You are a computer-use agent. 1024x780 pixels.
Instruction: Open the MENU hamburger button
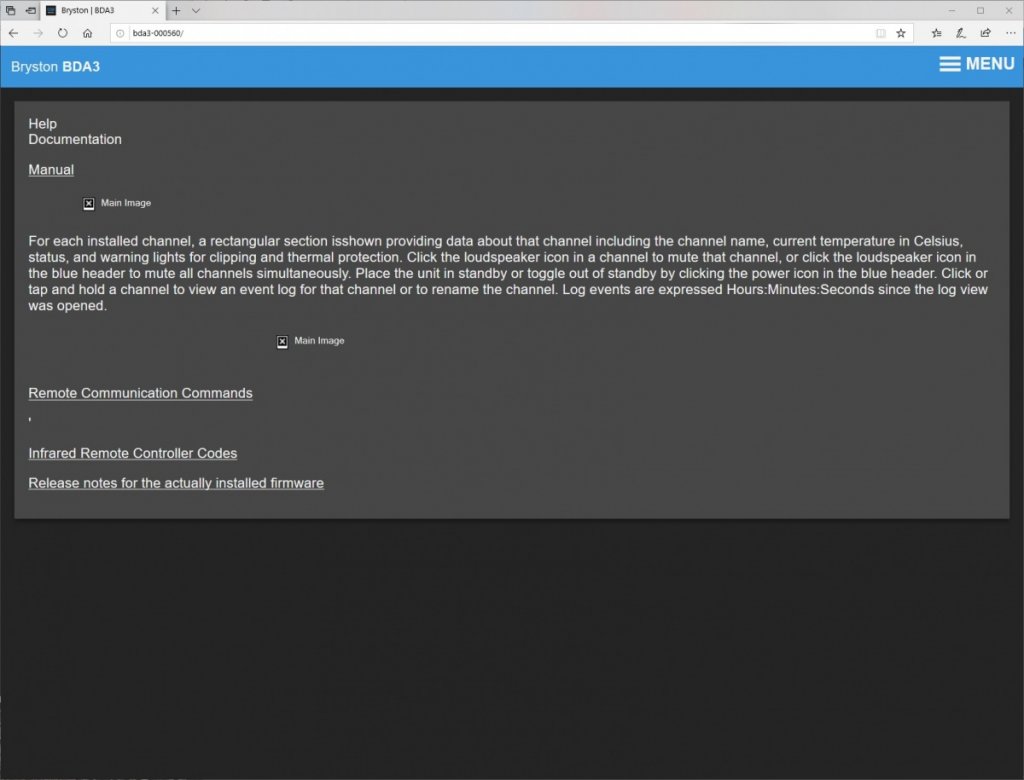click(x=976, y=64)
